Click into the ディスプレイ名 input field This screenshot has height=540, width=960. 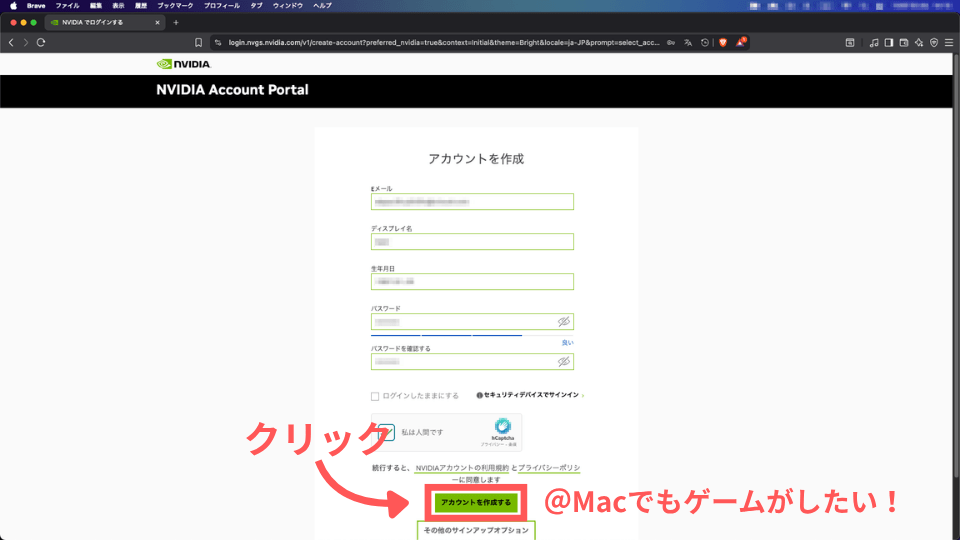click(x=472, y=241)
